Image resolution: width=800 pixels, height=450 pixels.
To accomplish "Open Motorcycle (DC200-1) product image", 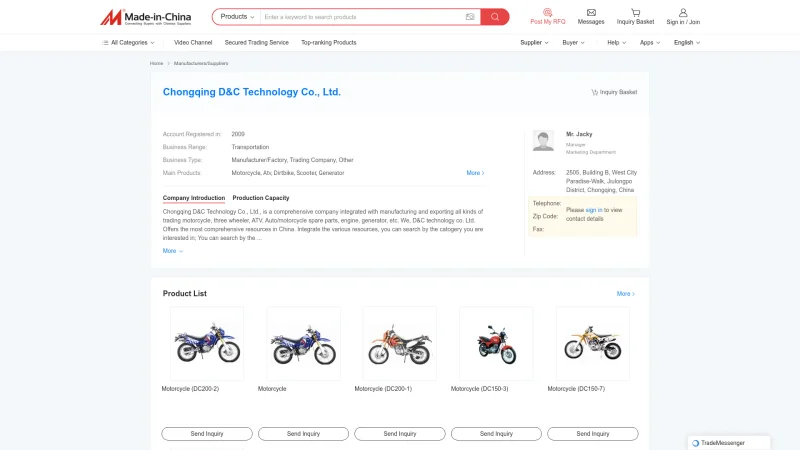I will tap(400, 343).
